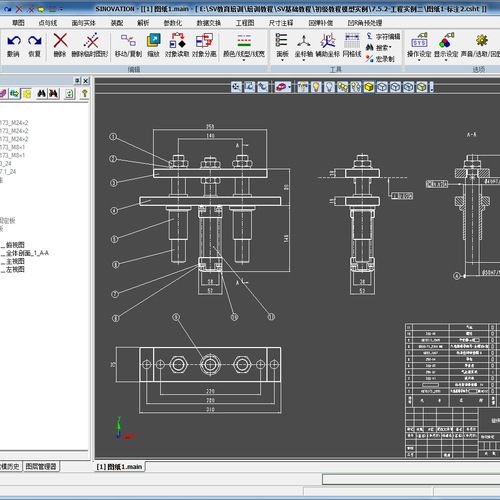Toggle the yellow shaded cube display mode
This screenshot has height=500, width=500.
pyautogui.click(x=369, y=87)
